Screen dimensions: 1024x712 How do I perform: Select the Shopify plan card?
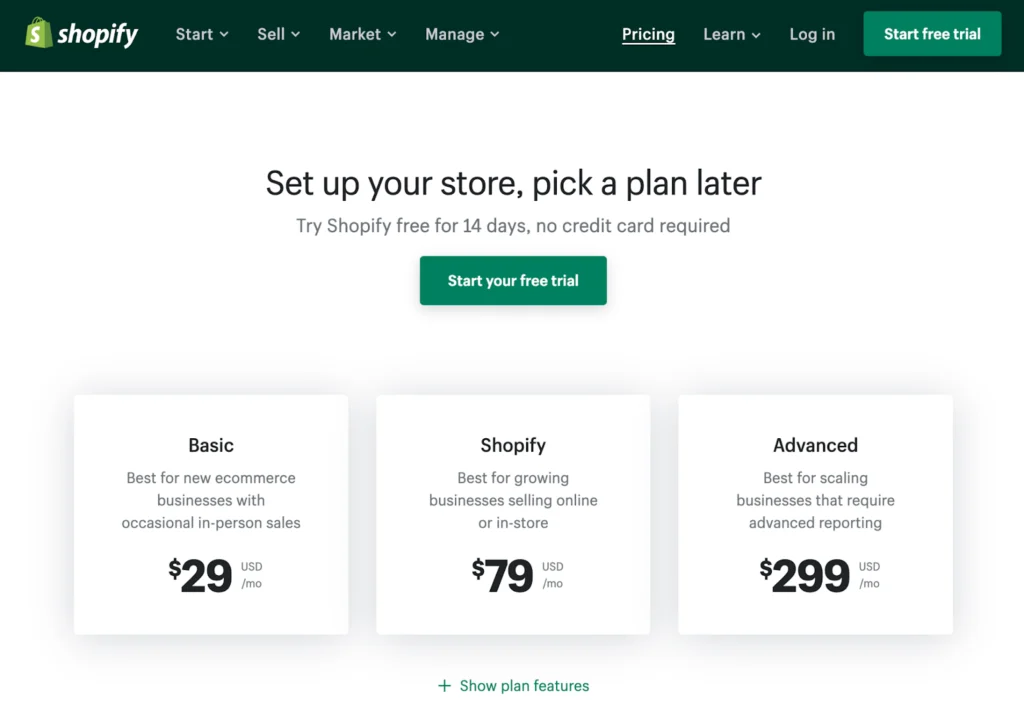(513, 514)
